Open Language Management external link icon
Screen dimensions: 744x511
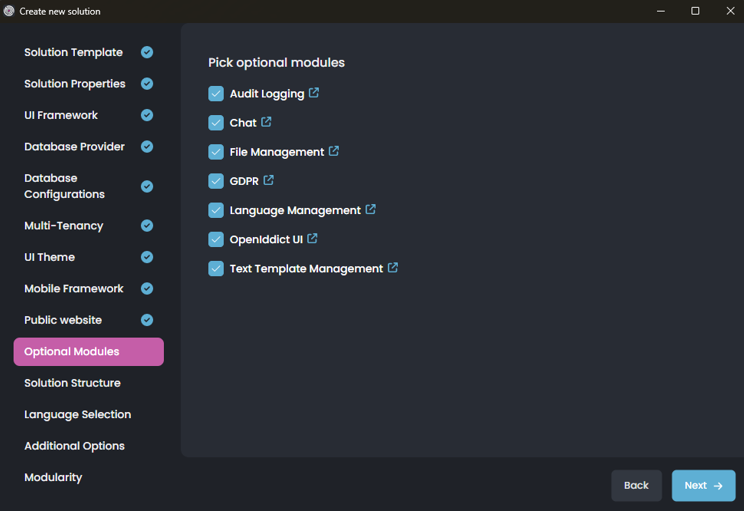pyautogui.click(x=371, y=210)
